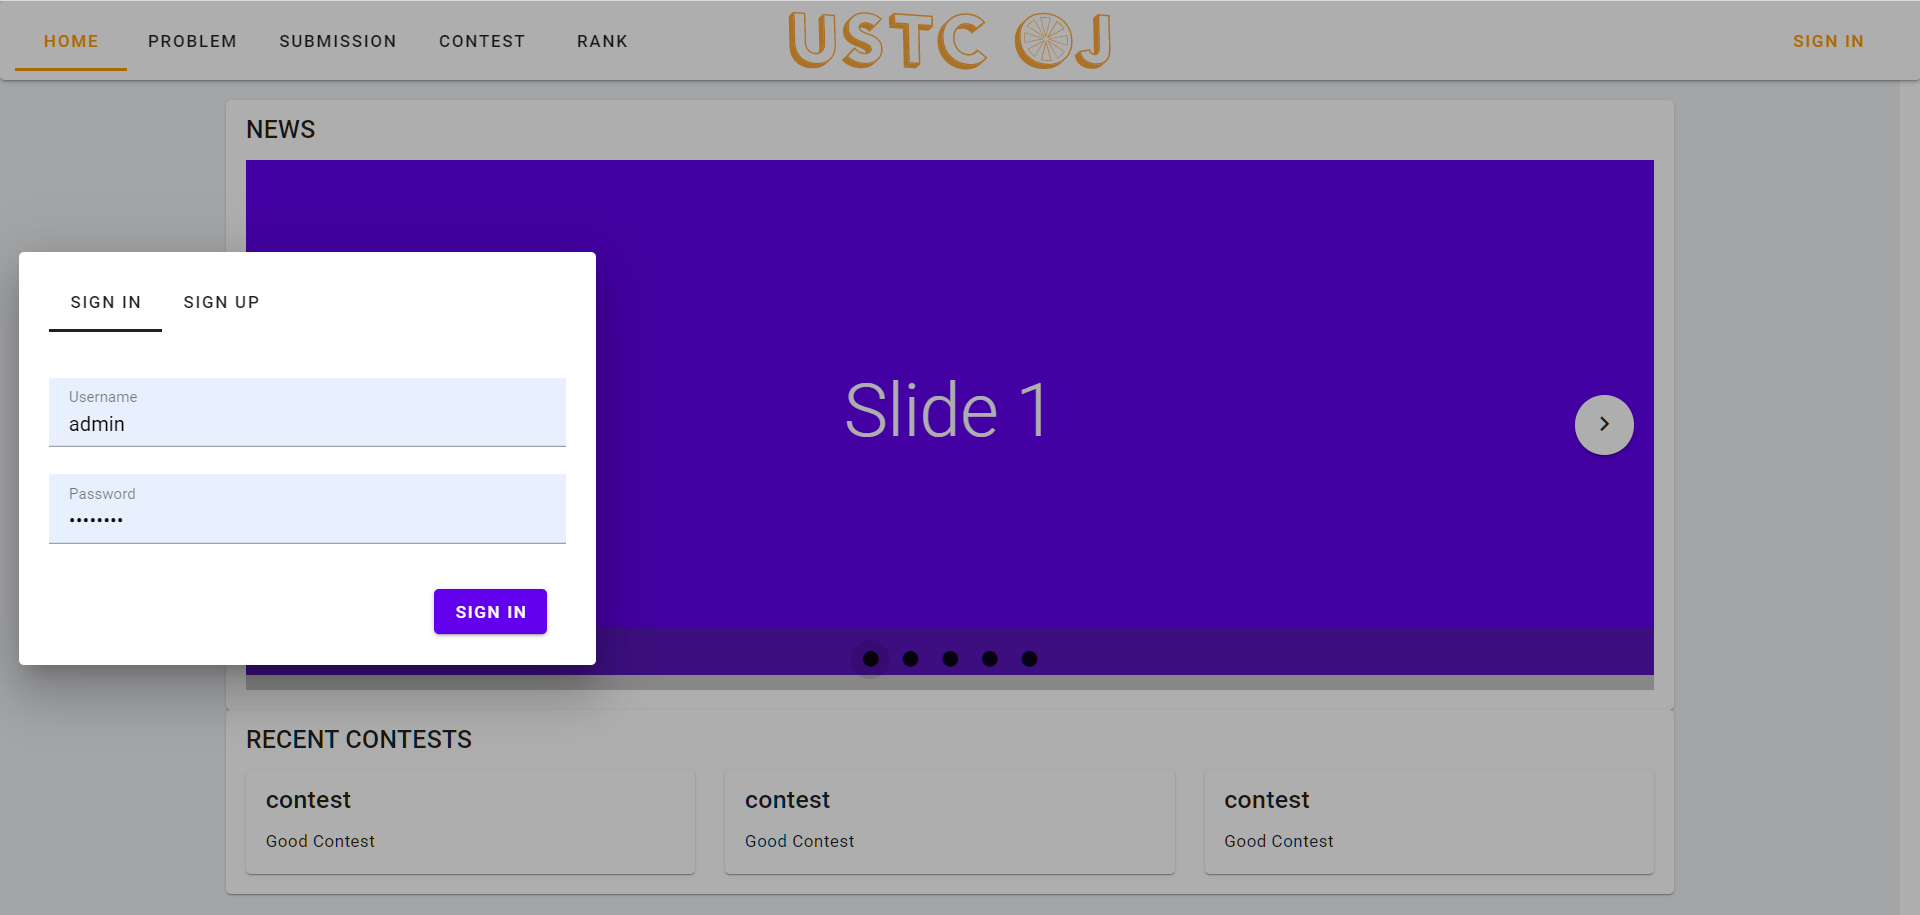
Task: Click the Password field
Action: click(x=307, y=519)
